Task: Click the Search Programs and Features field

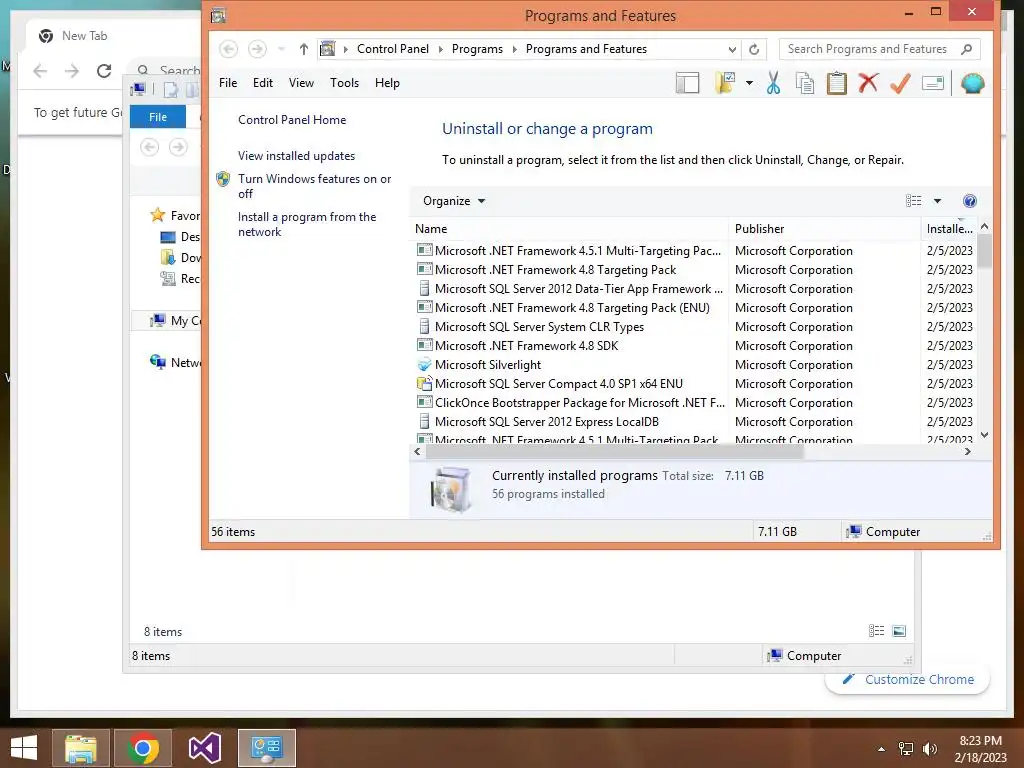Action: point(879,49)
